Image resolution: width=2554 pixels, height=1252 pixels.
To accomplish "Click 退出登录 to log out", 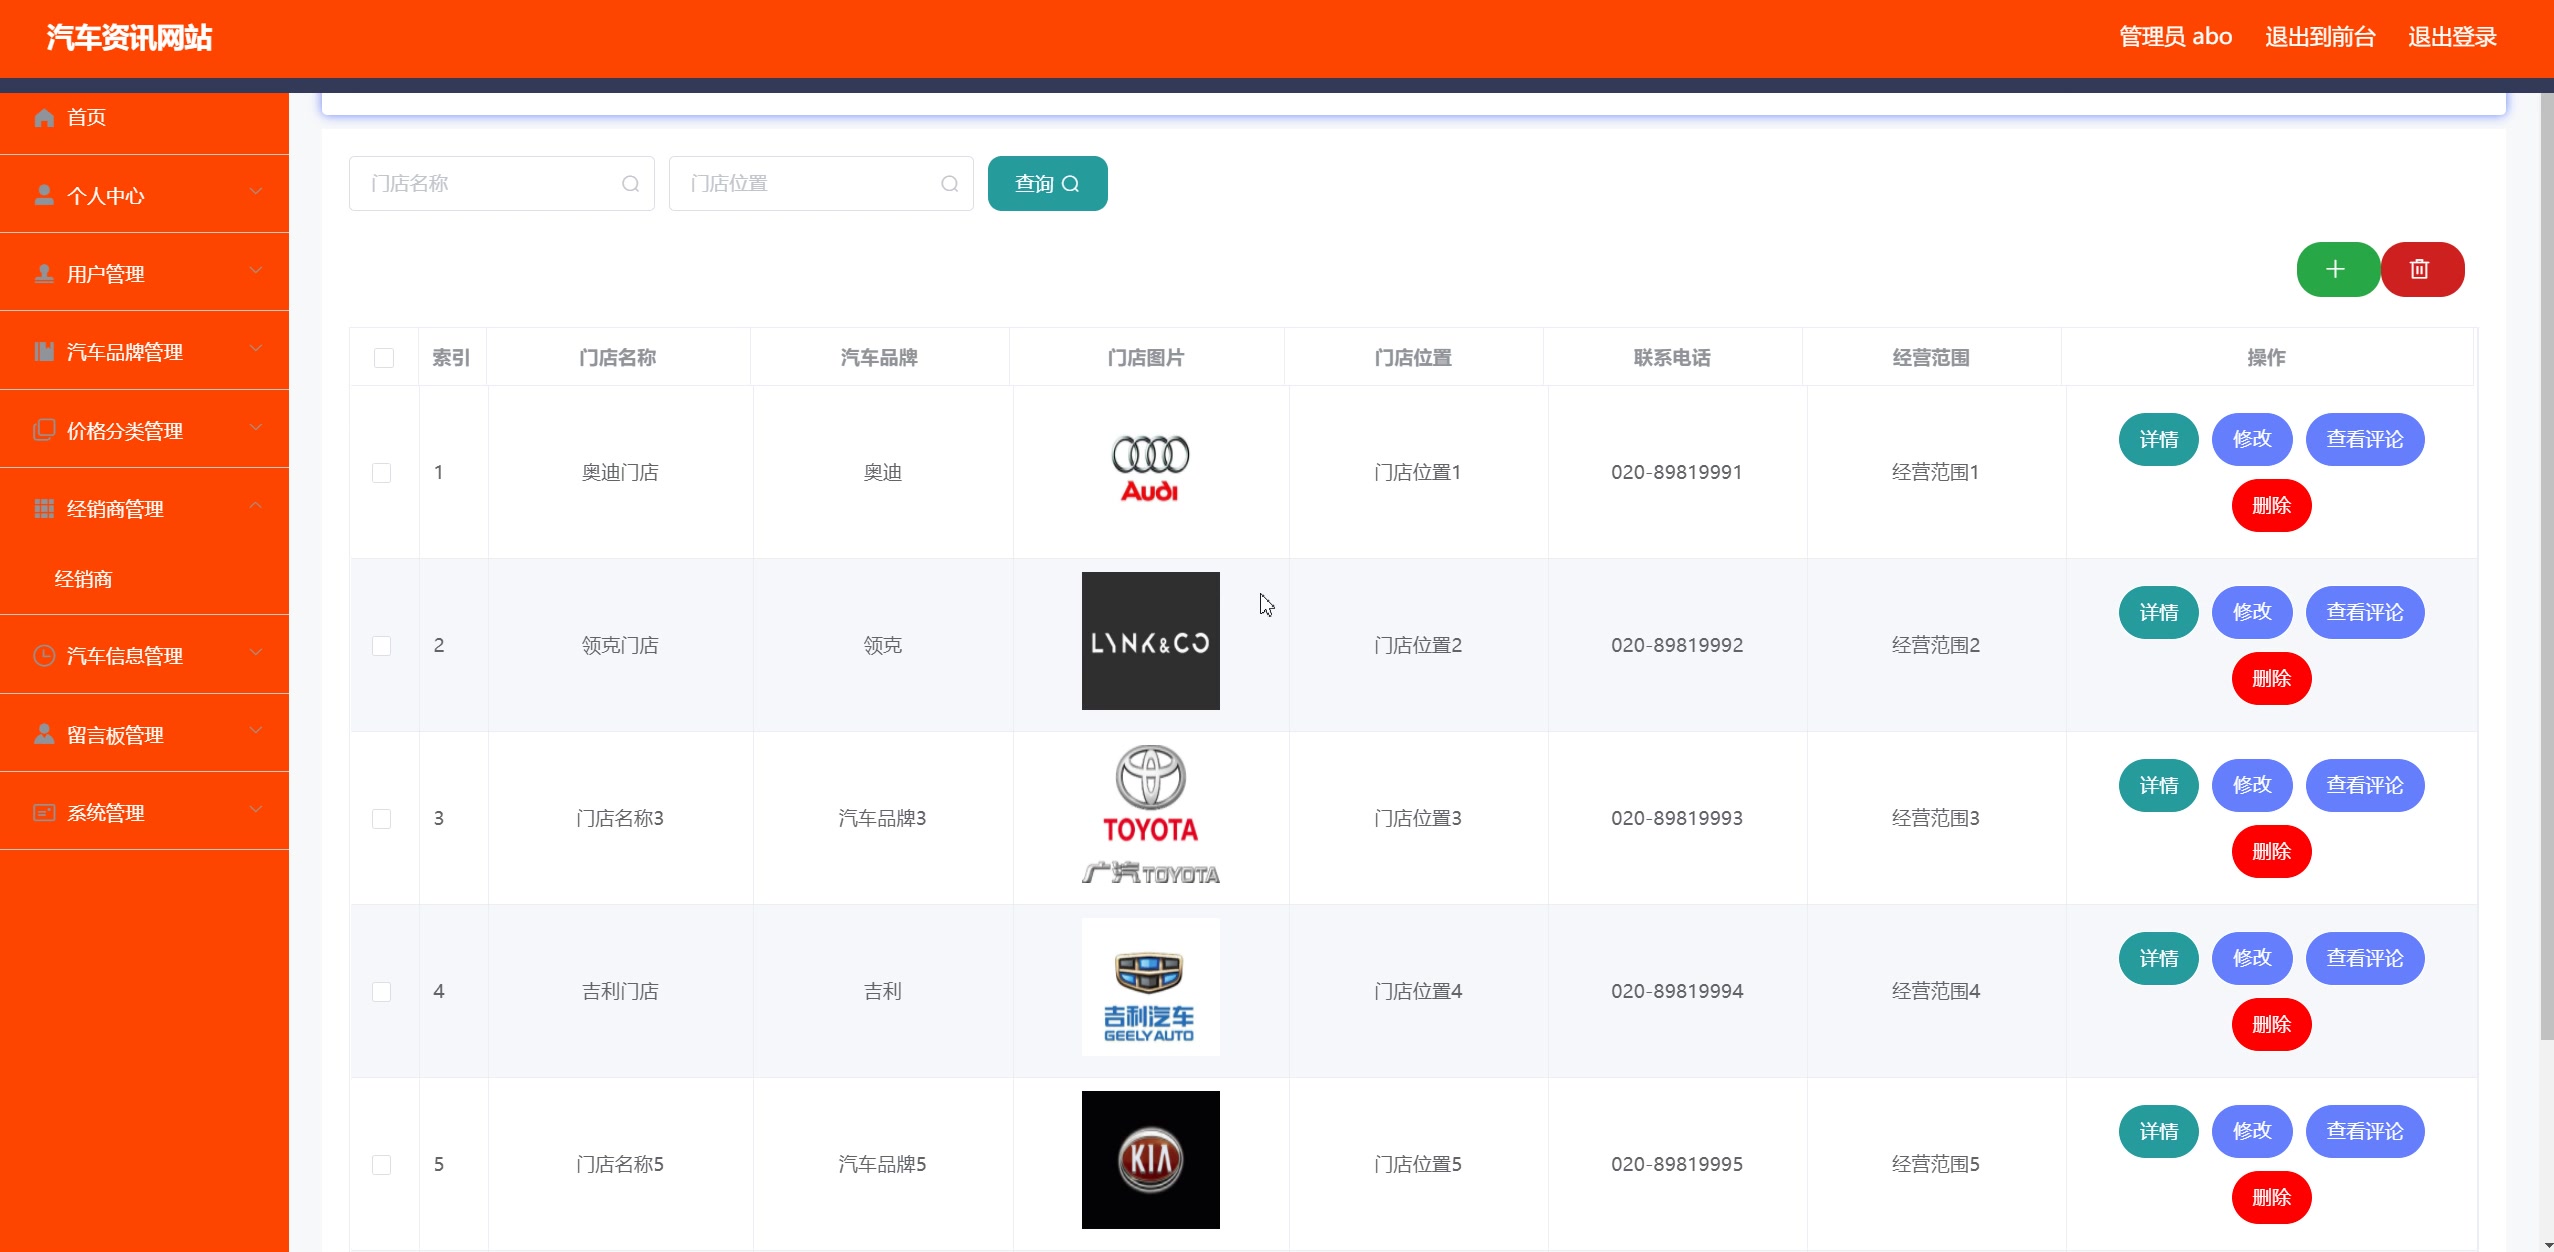I will click(x=2452, y=37).
